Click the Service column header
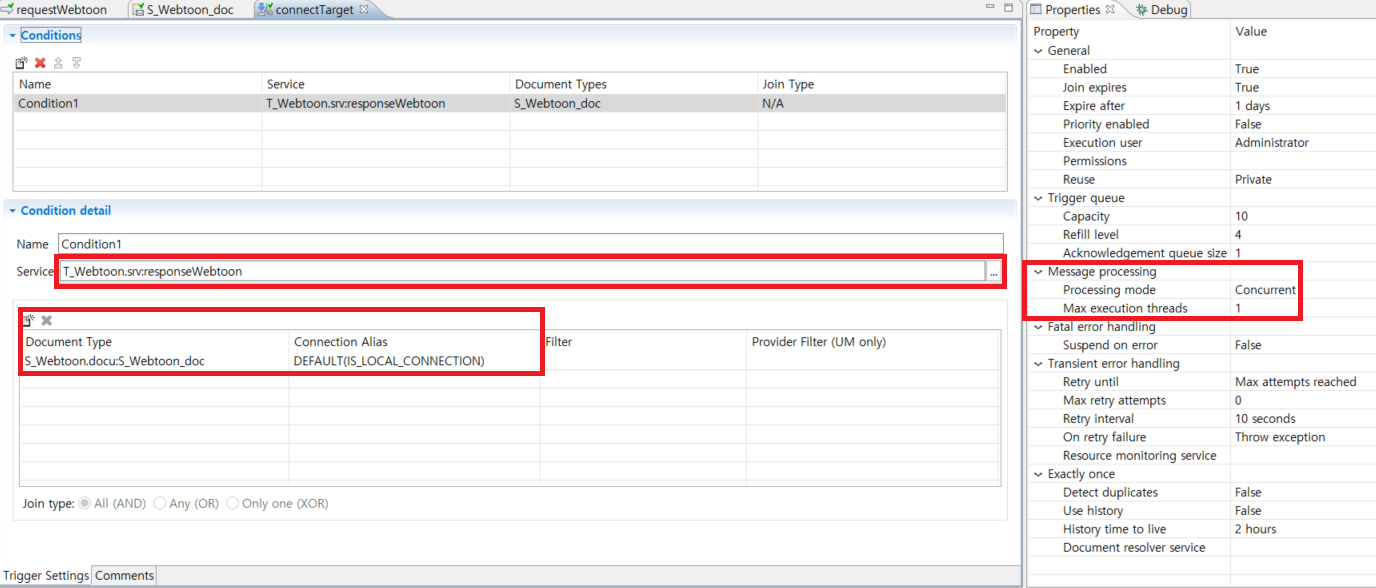Viewport: 1376px width, 588px height. [x=386, y=85]
